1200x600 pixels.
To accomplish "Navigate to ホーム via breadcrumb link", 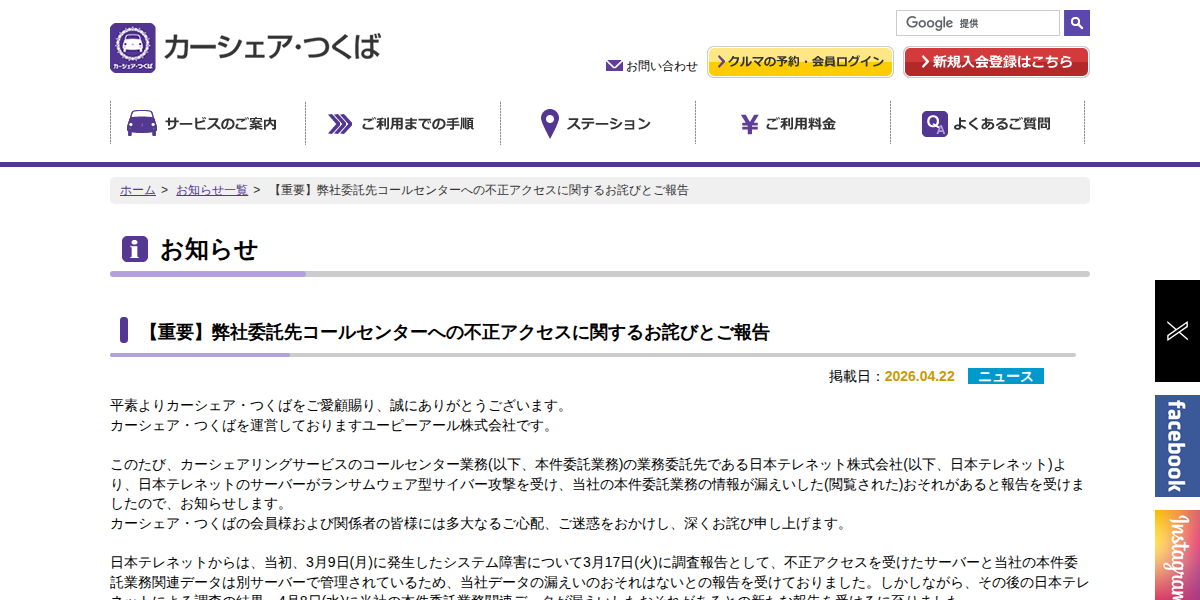I will [136, 189].
